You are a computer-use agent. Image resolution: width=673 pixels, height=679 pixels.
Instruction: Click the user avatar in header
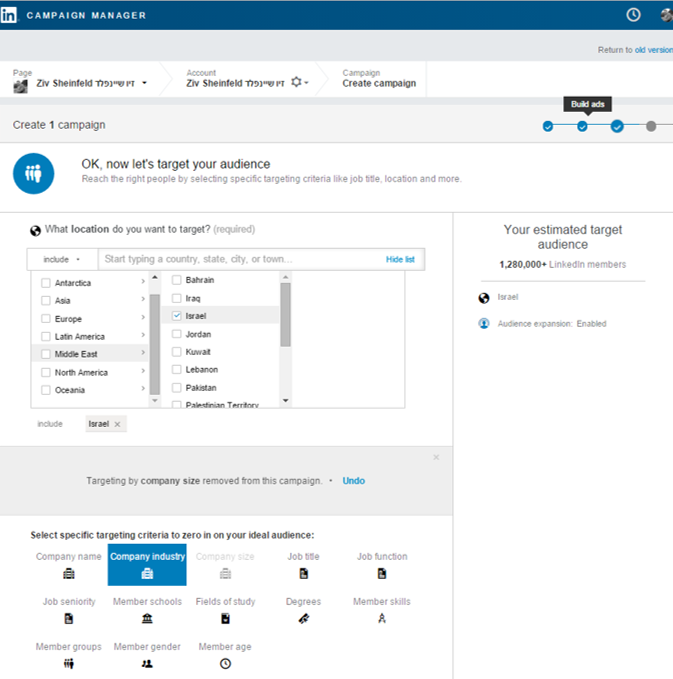click(x=667, y=15)
